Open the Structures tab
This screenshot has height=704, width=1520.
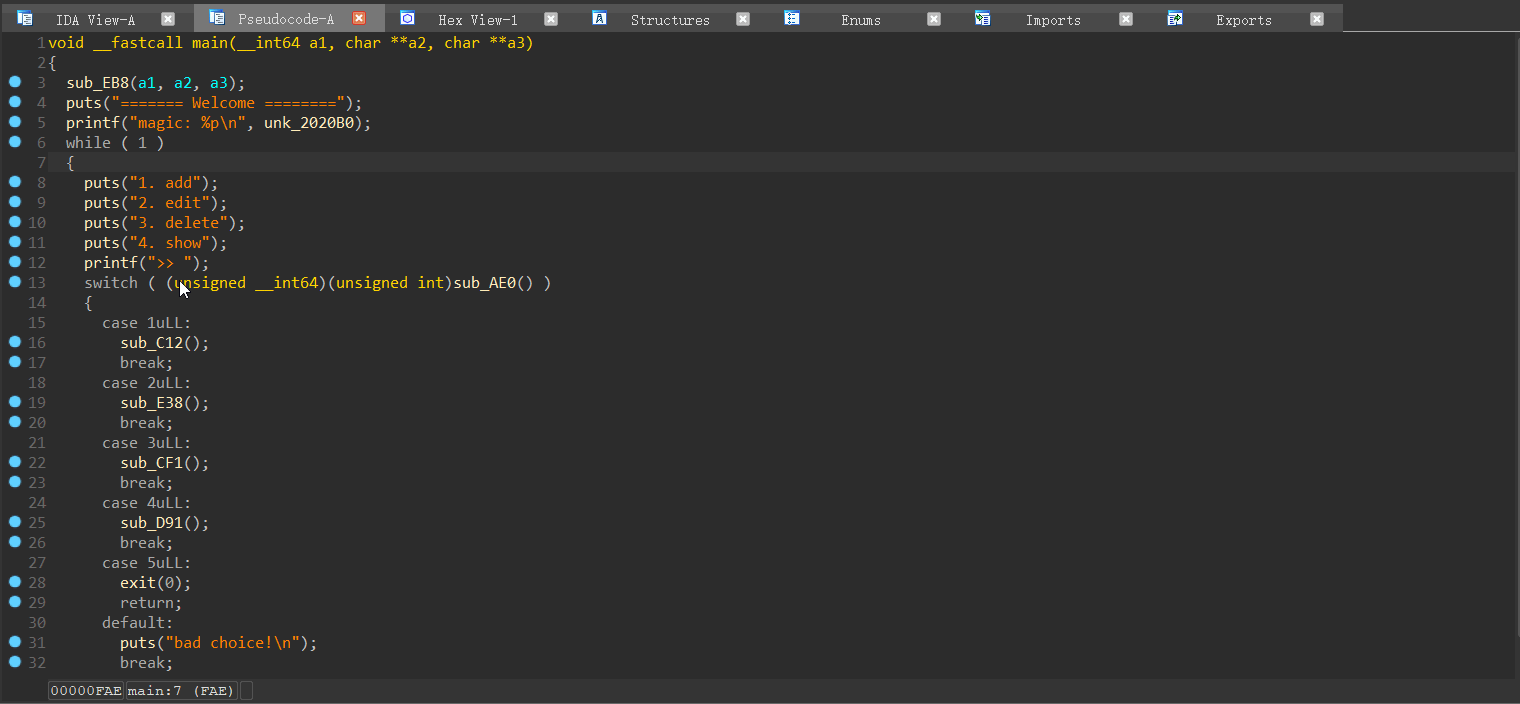click(x=670, y=19)
